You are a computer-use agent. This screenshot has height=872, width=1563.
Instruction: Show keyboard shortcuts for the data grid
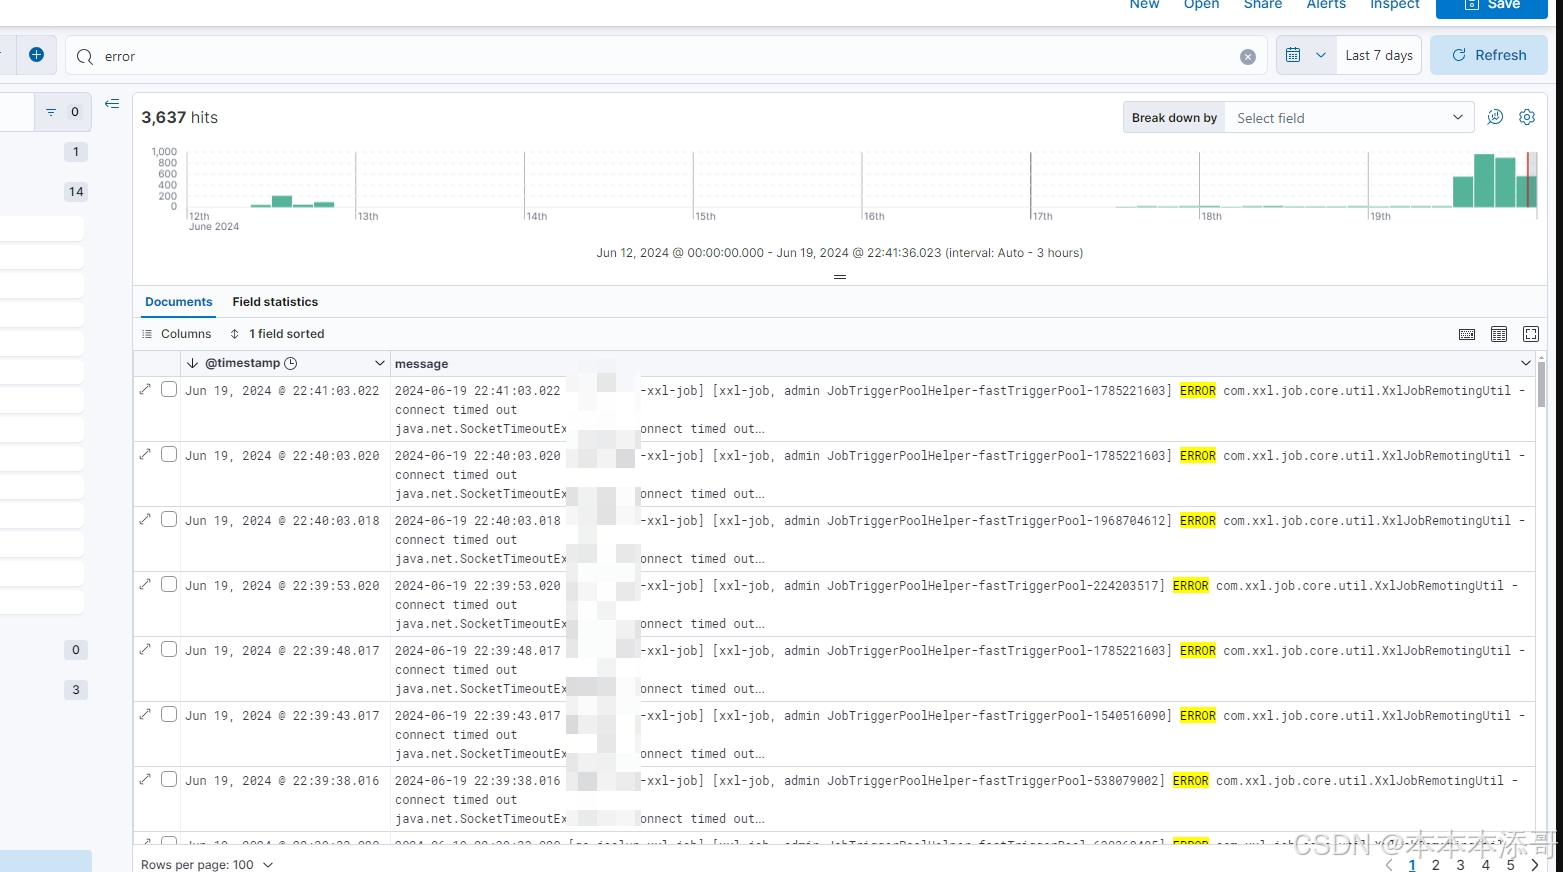click(1467, 334)
